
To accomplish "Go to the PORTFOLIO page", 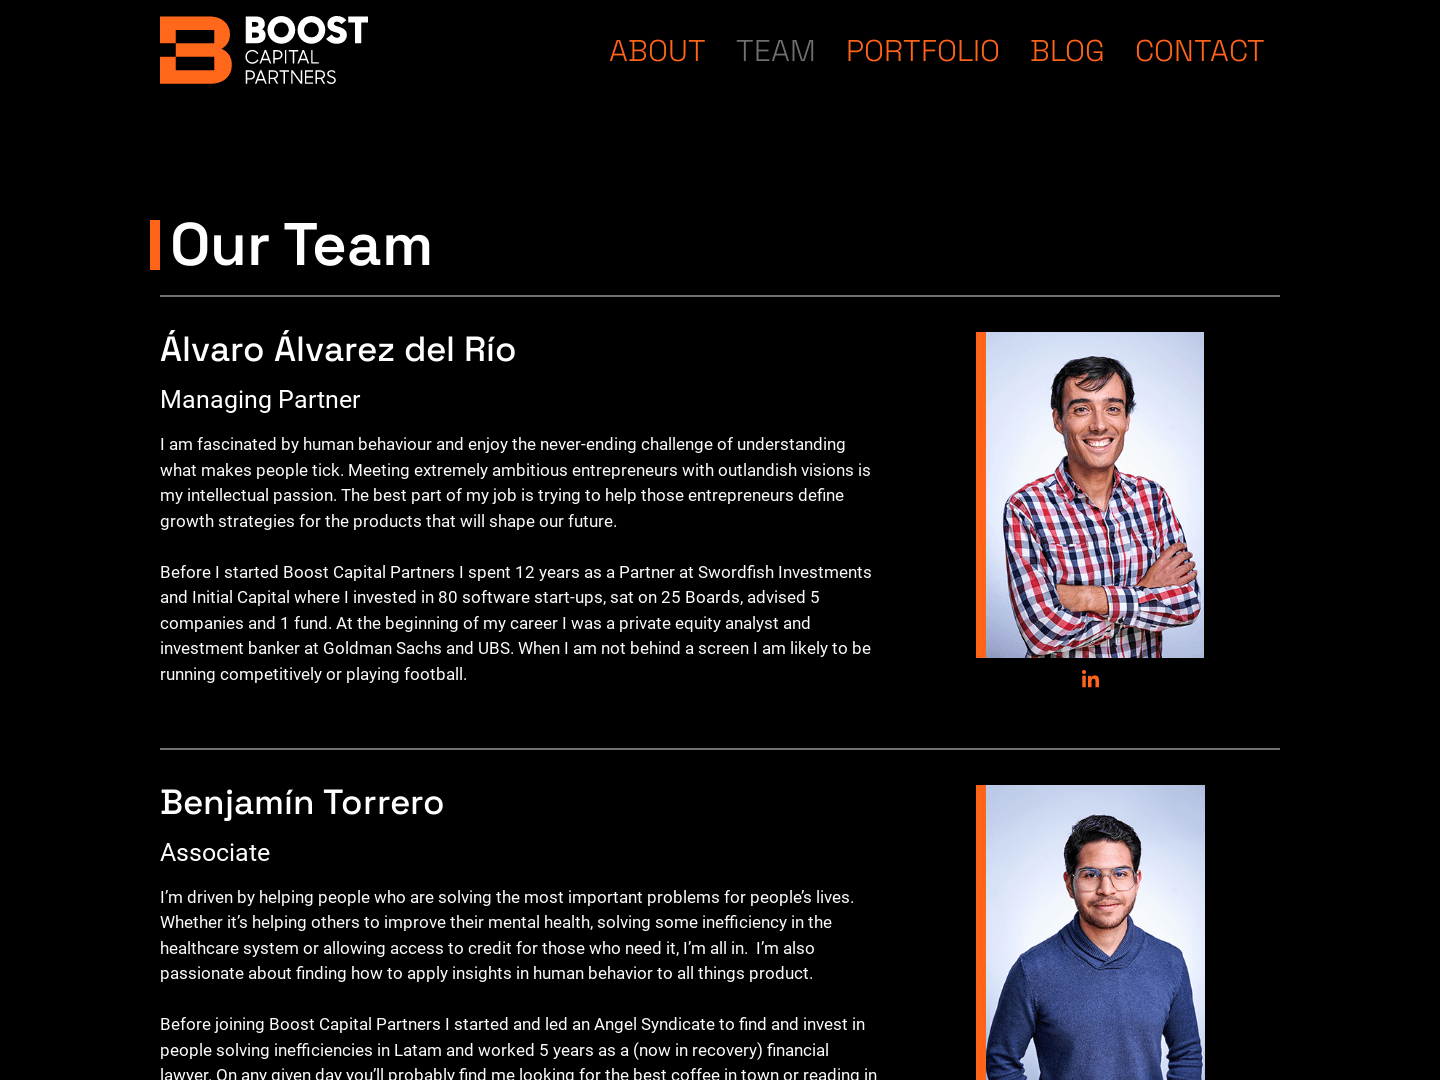I will [922, 50].
